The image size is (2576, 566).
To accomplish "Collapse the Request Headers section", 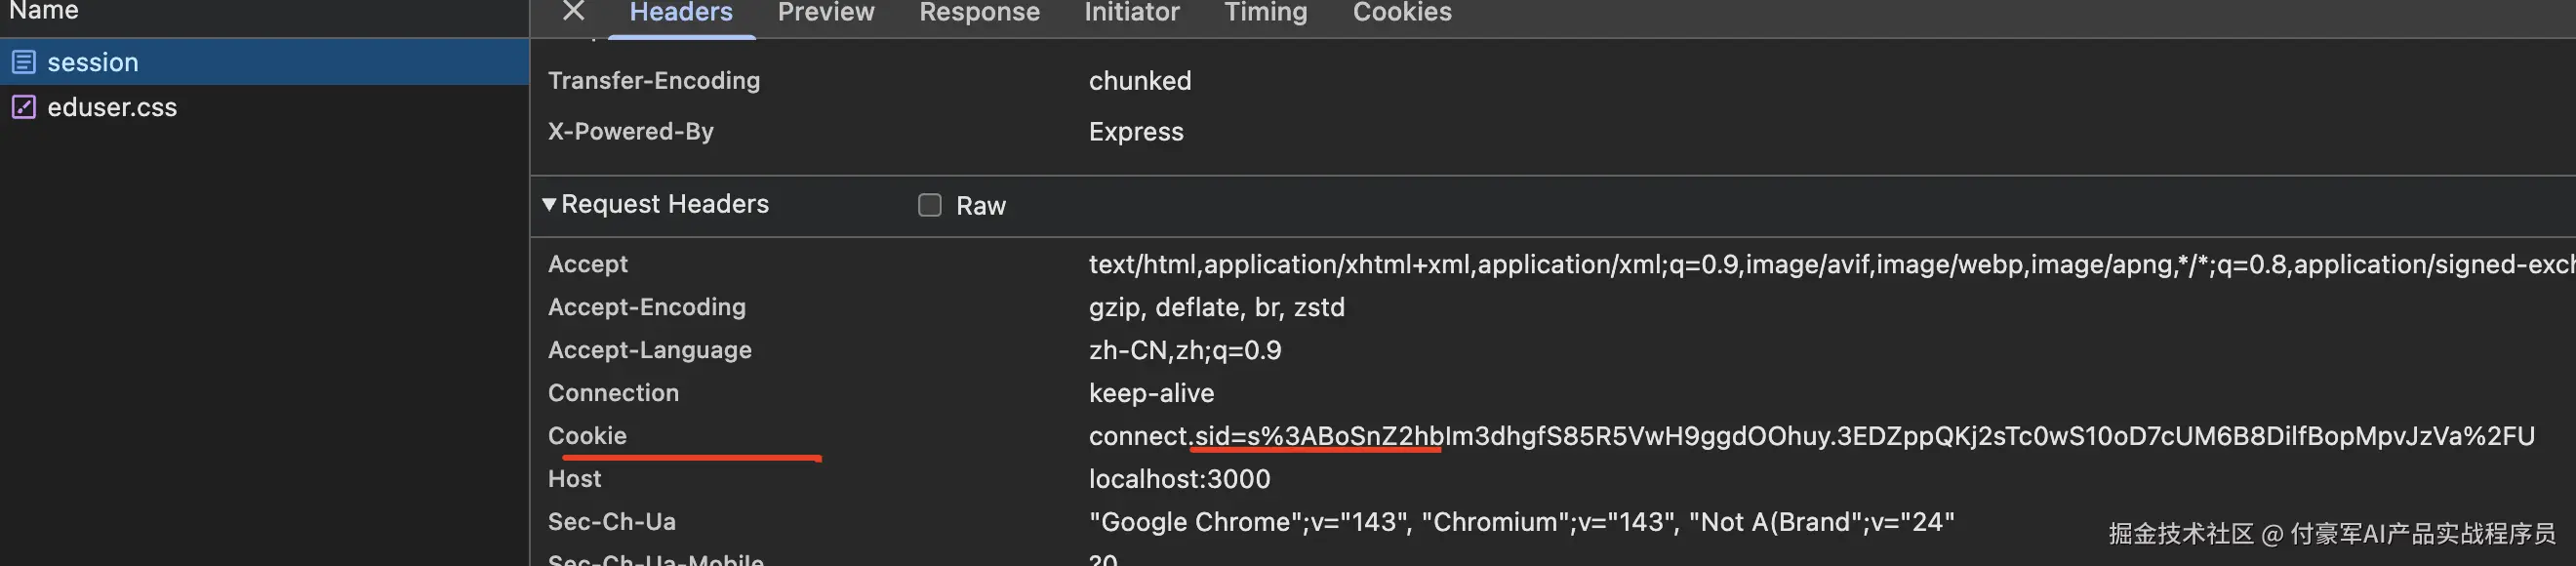I will click(549, 204).
